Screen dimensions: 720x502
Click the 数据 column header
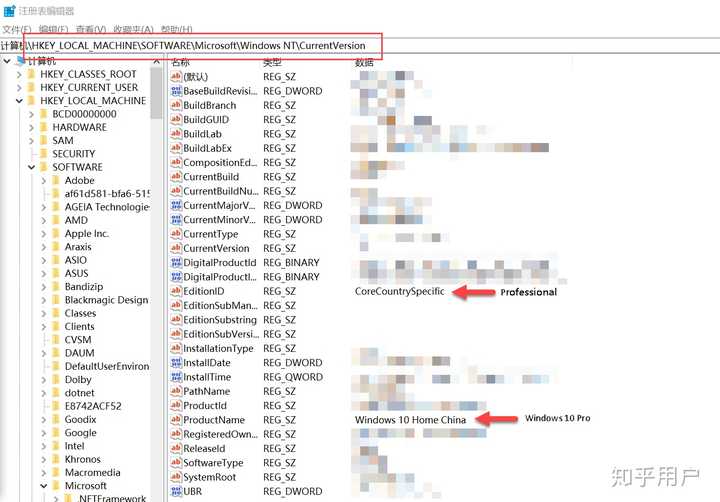click(x=364, y=62)
